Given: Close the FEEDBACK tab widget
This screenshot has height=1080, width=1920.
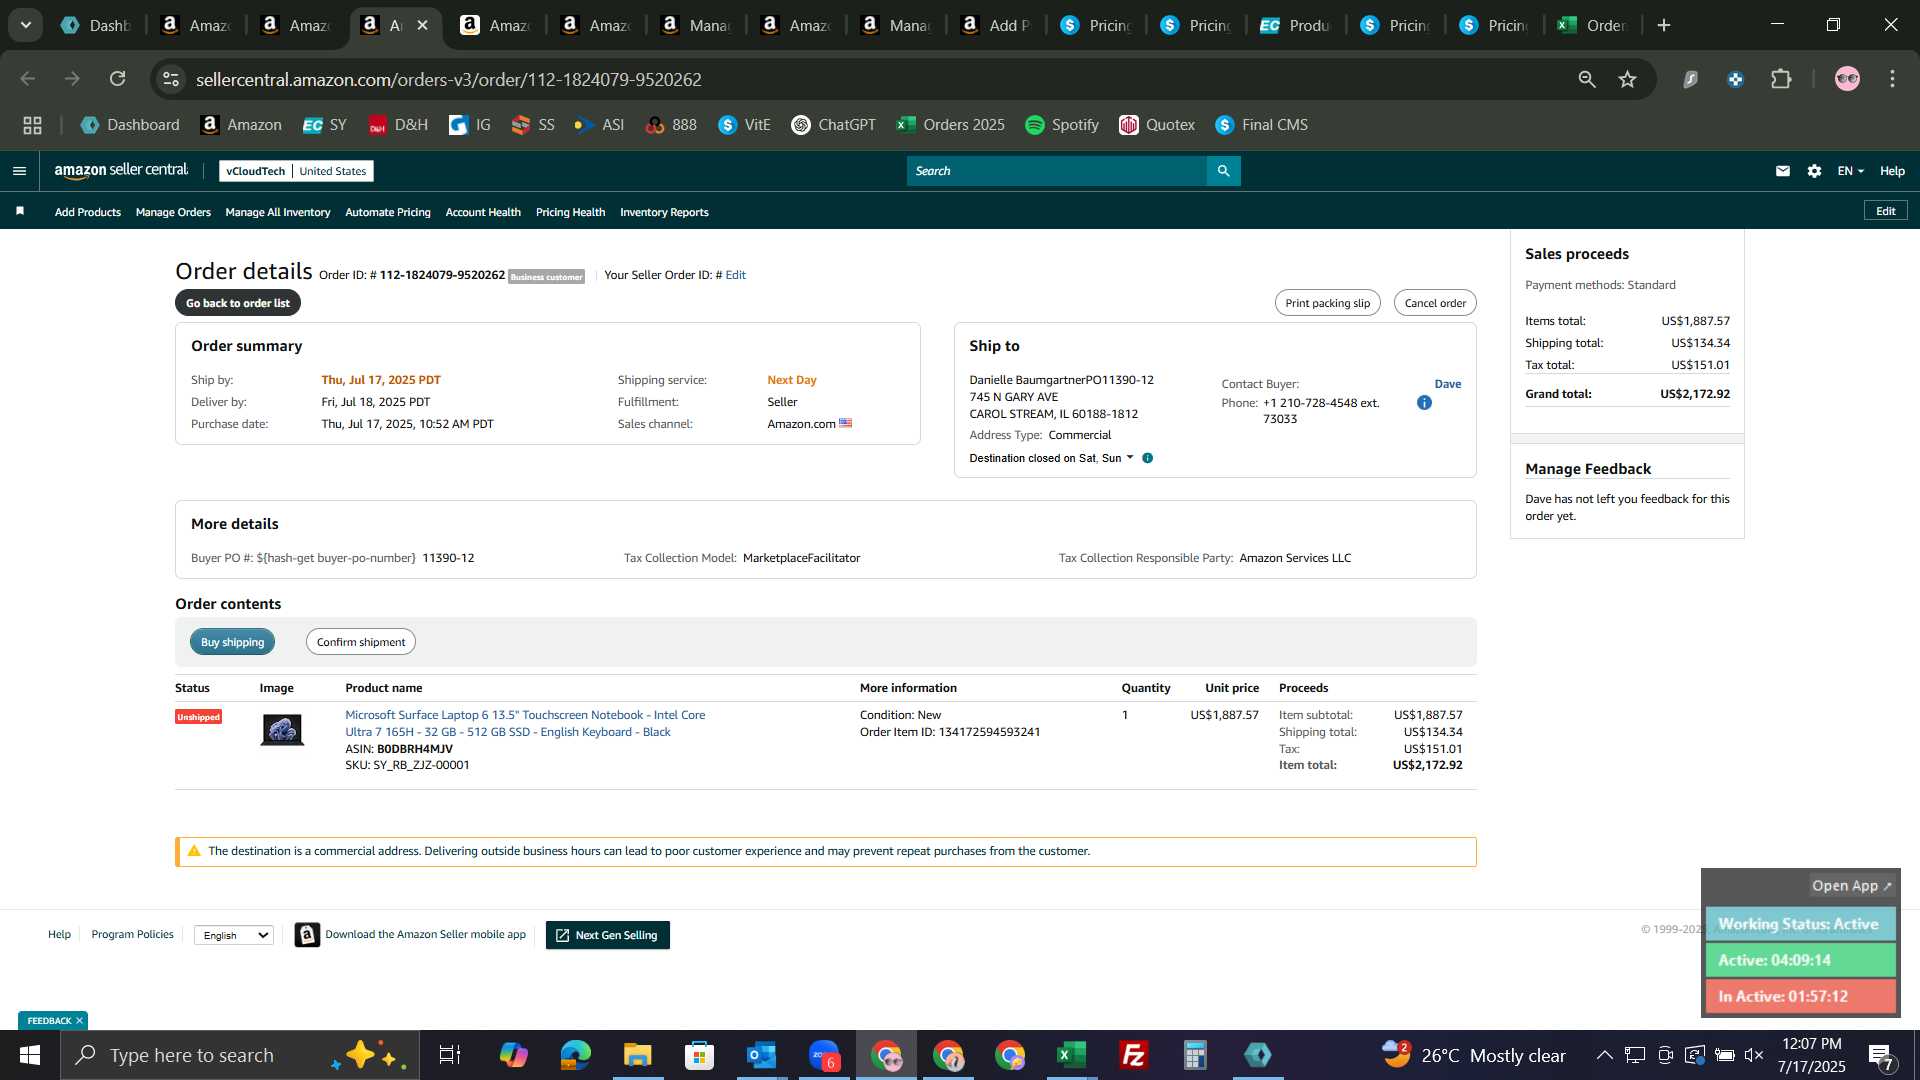Looking at the screenshot, I should 79,1020.
